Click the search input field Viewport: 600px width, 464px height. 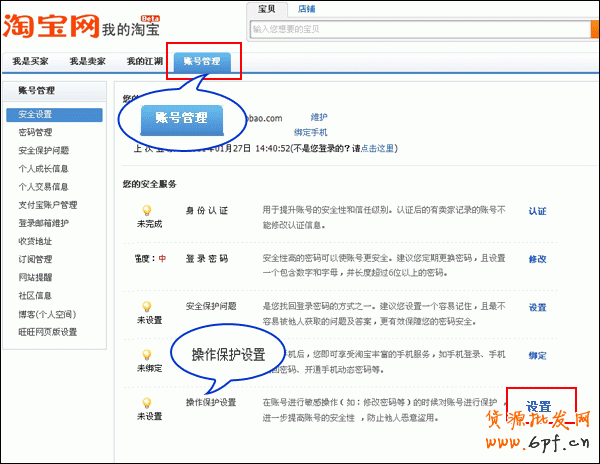pos(420,29)
